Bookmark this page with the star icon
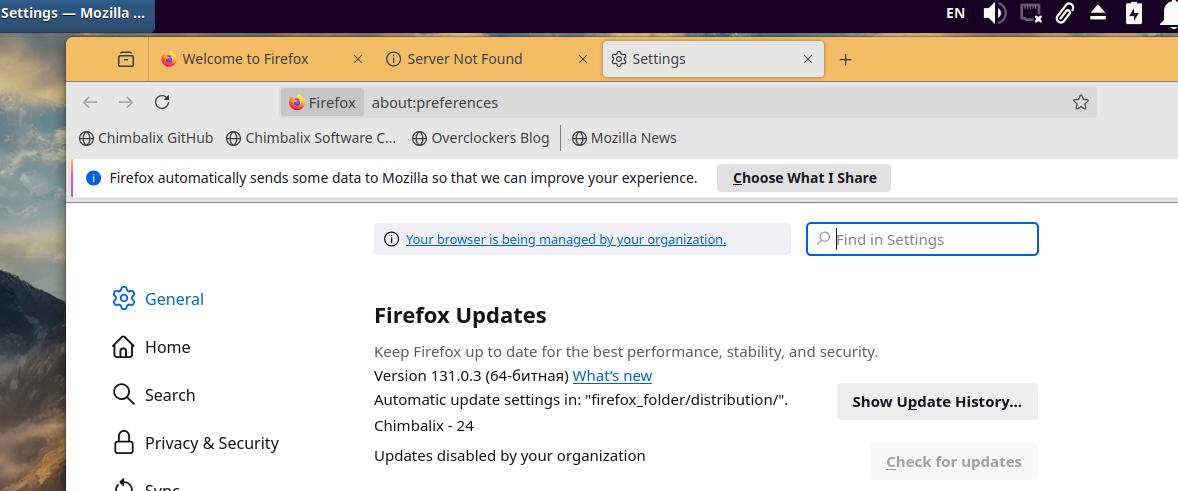 click(1080, 102)
